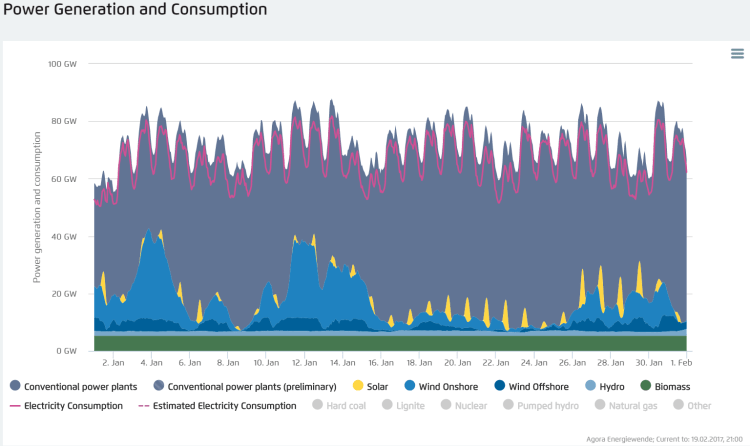
Task: Toggle the Electricity Consumption line
Action: 73,406
